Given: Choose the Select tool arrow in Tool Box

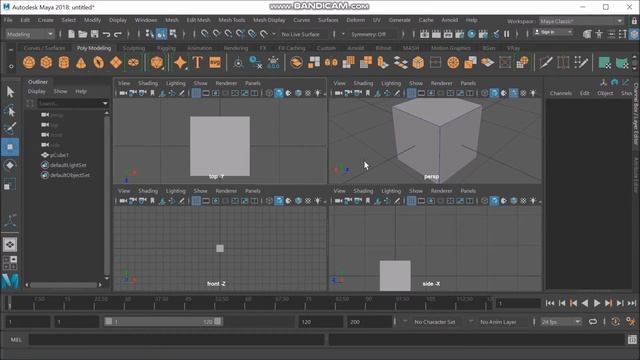Looking at the screenshot, I should tap(10, 92).
